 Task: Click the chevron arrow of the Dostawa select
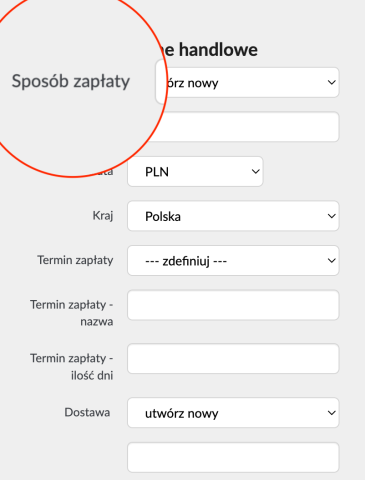[x=331, y=413]
